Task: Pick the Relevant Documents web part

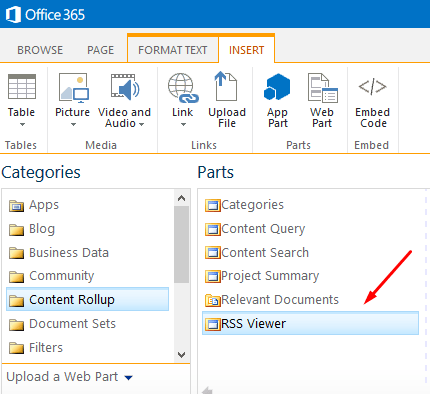Action: click(272, 300)
